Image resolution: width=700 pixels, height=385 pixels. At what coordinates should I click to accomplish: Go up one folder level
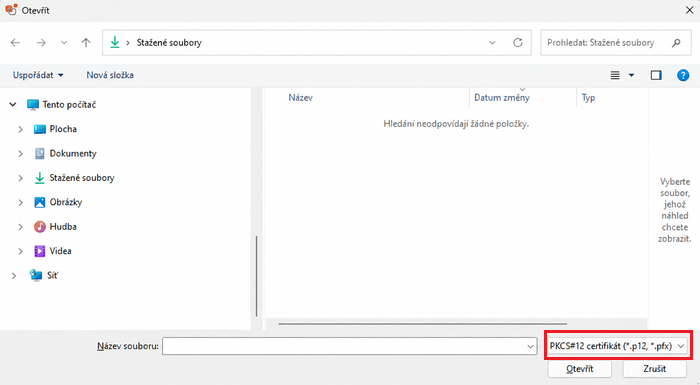coord(86,42)
